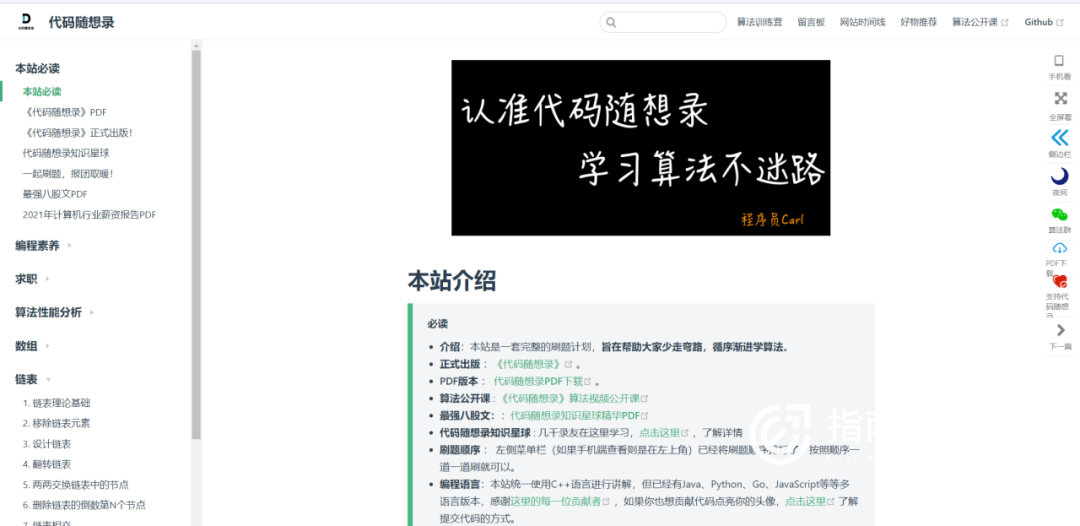Click the 手机看 phone icon

tap(1059, 61)
